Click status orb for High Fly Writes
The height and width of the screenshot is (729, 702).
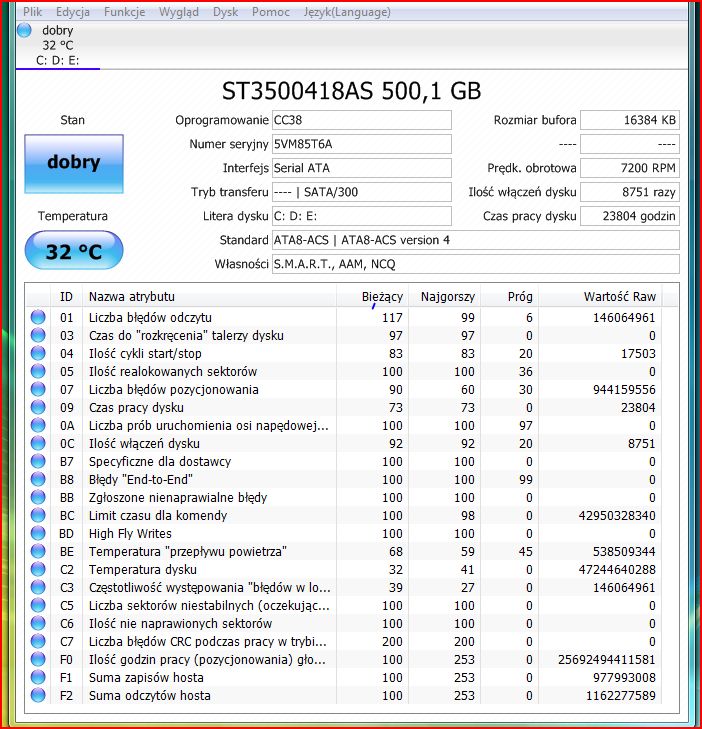tap(38, 533)
